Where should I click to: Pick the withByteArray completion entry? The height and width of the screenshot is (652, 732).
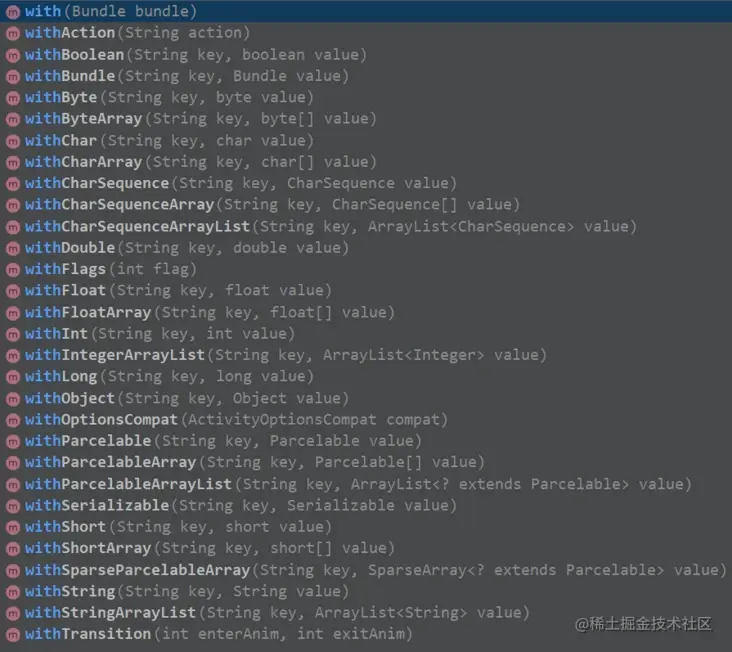(366, 119)
